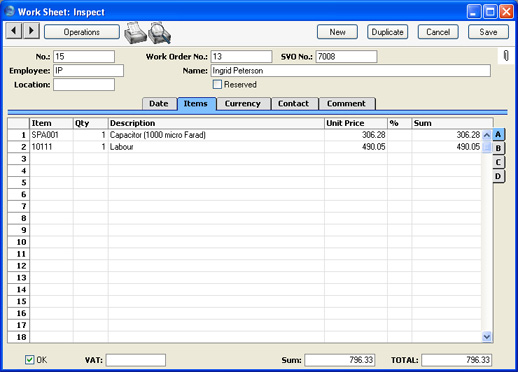Click the % column header
The height and width of the screenshot is (372, 518).
tap(399, 123)
